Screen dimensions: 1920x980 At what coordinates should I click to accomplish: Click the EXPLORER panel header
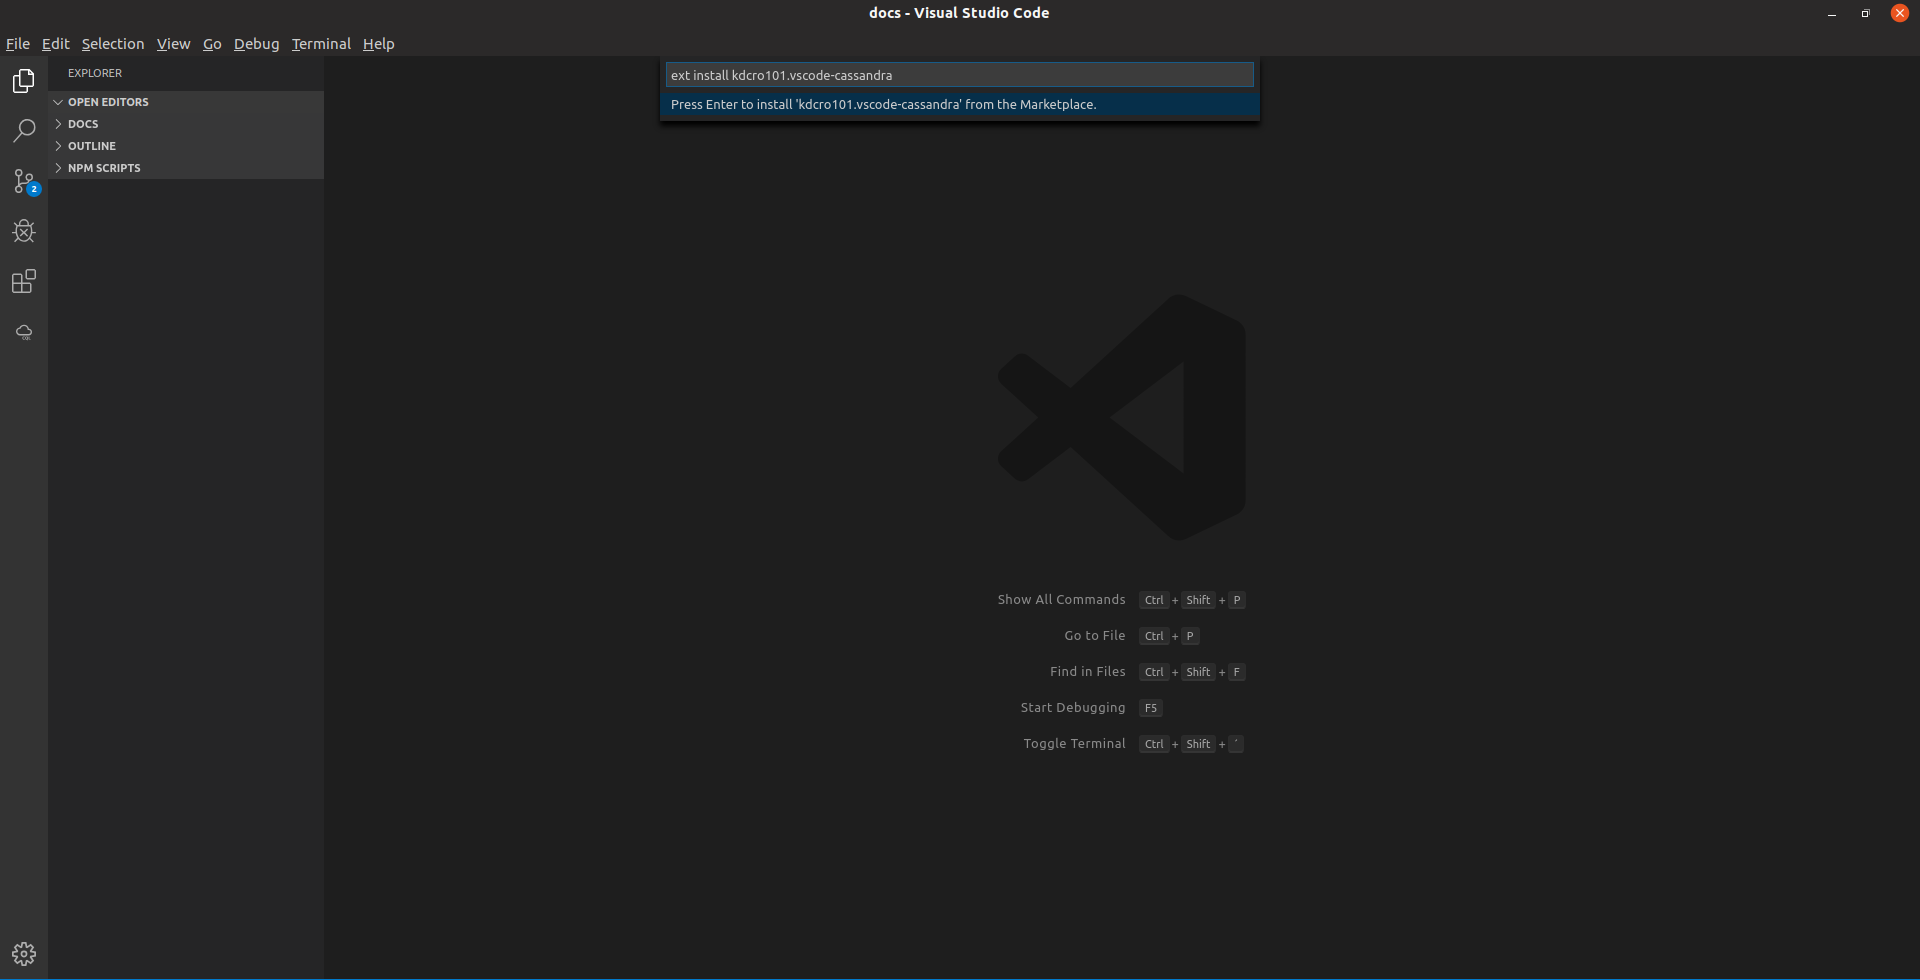click(93, 72)
